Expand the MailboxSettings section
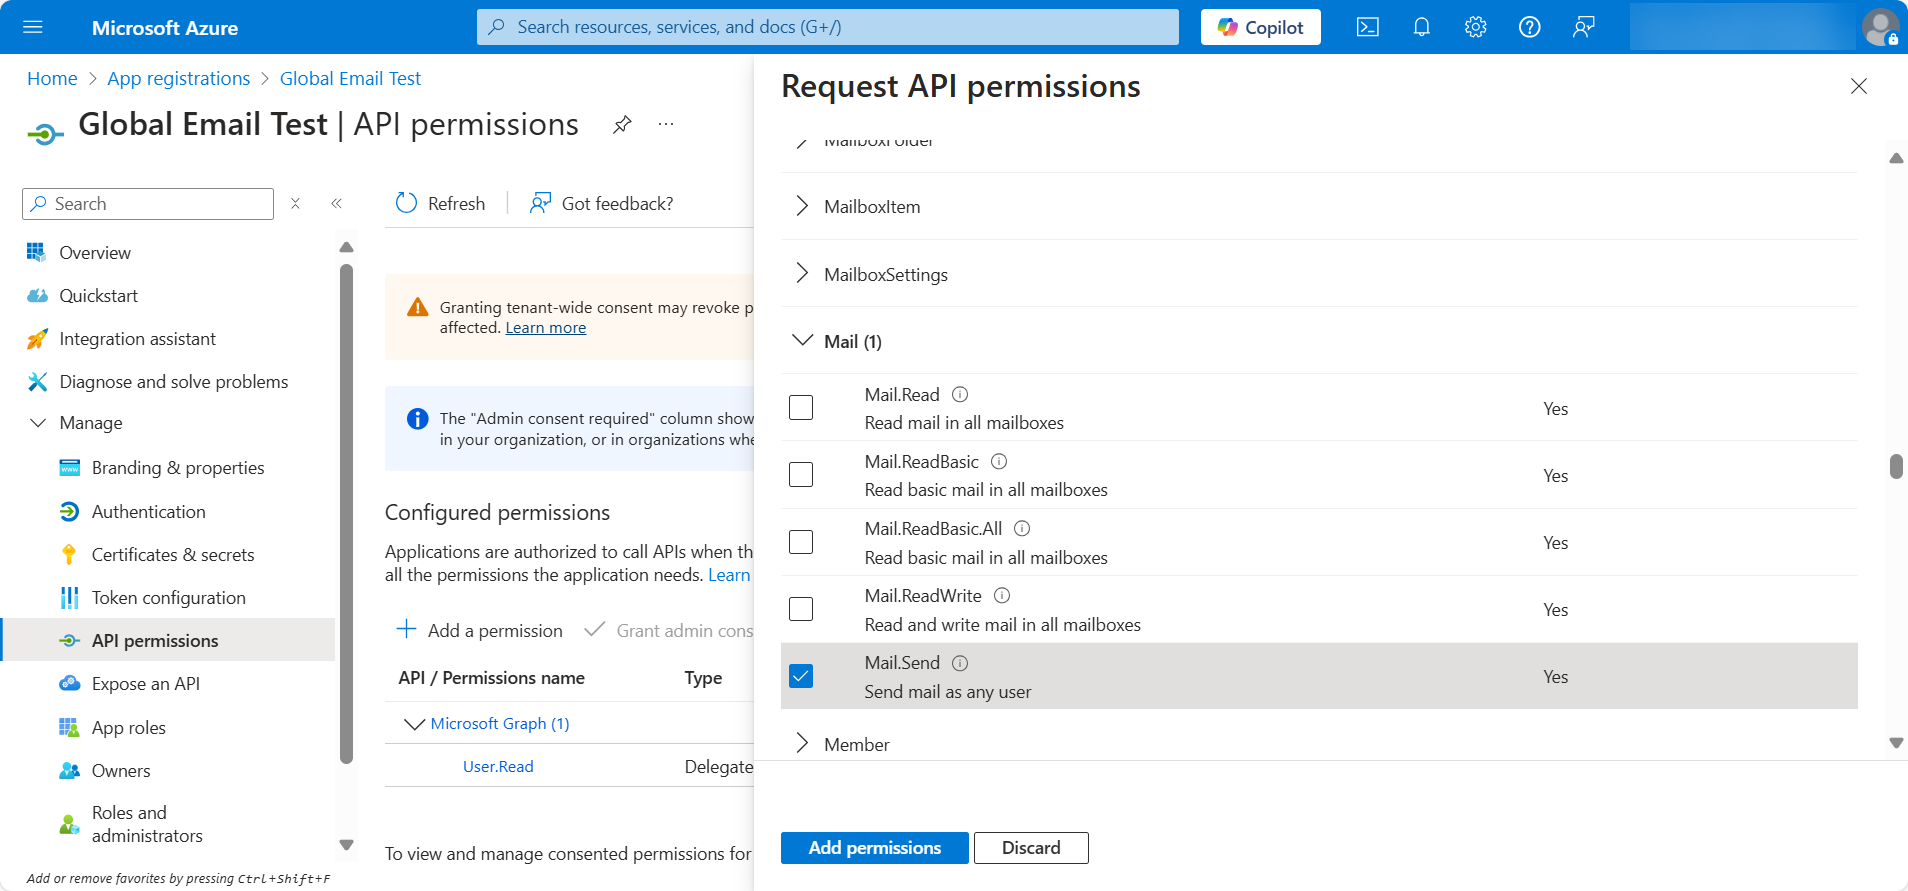1908x891 pixels. tap(801, 274)
